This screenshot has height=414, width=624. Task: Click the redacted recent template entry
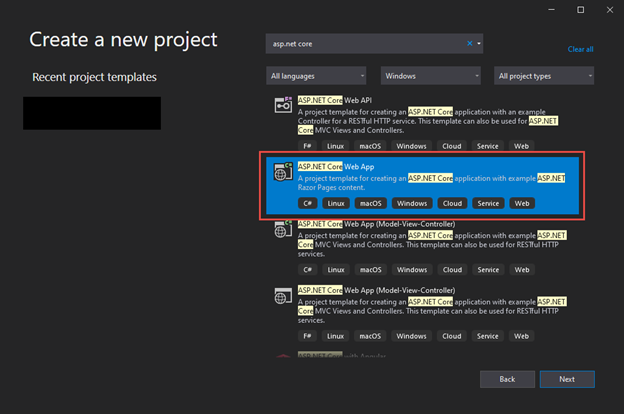(92, 113)
